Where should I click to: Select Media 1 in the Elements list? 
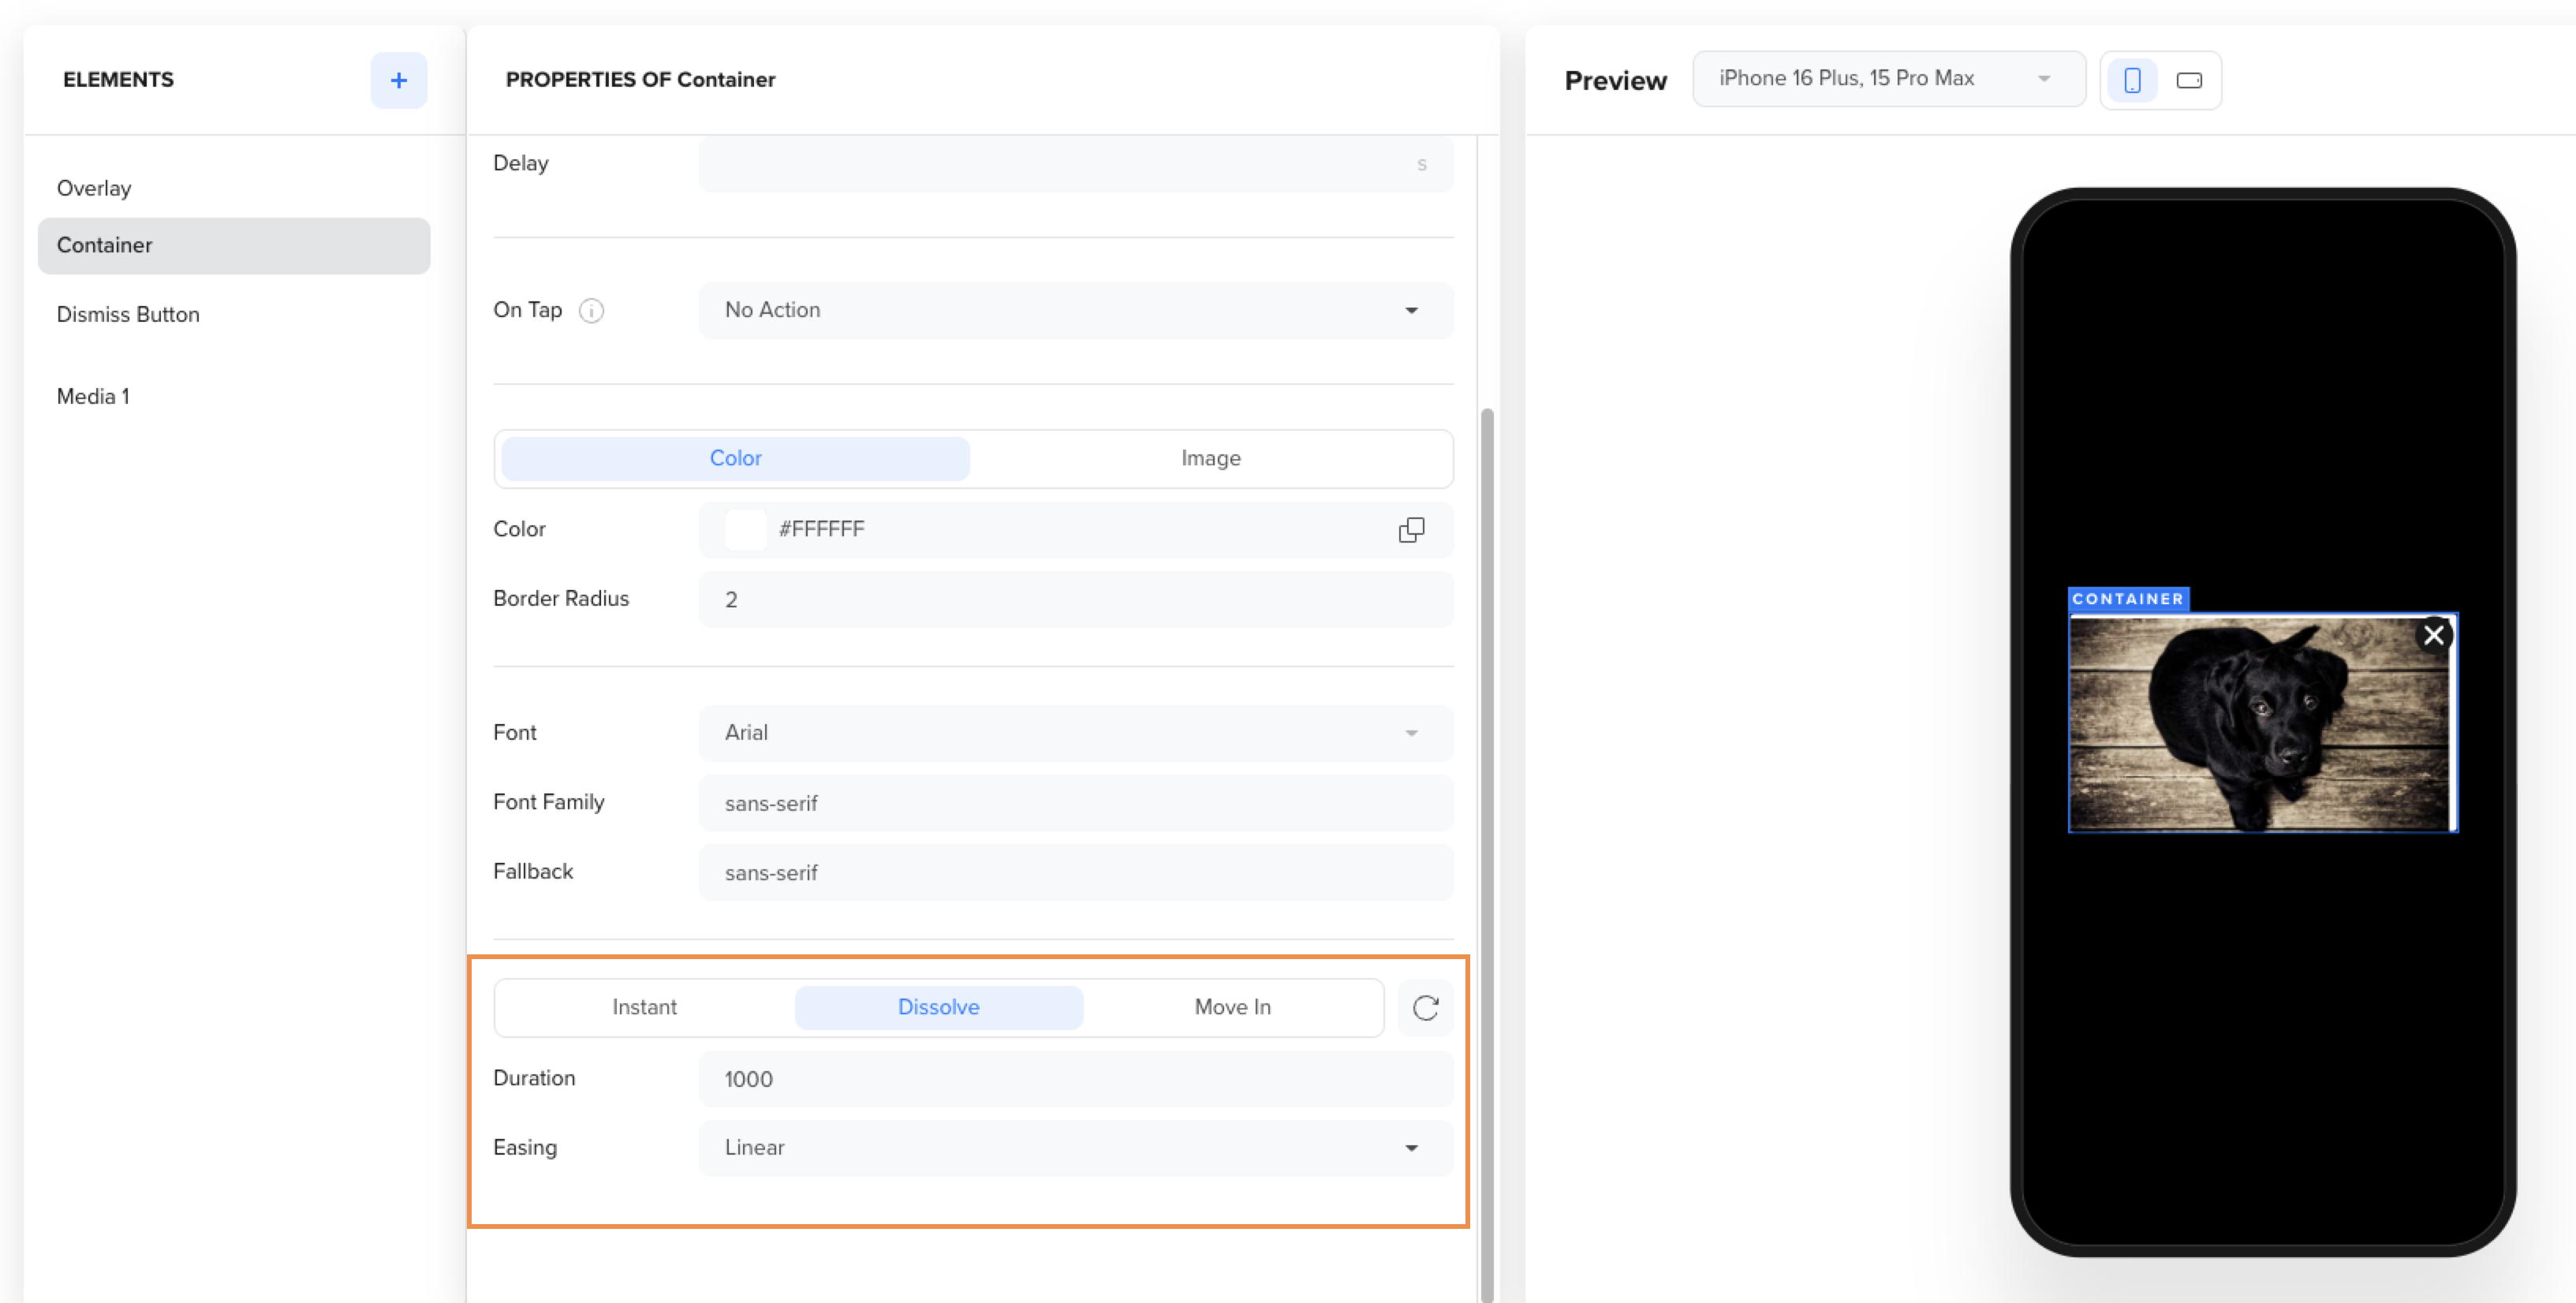click(234, 396)
